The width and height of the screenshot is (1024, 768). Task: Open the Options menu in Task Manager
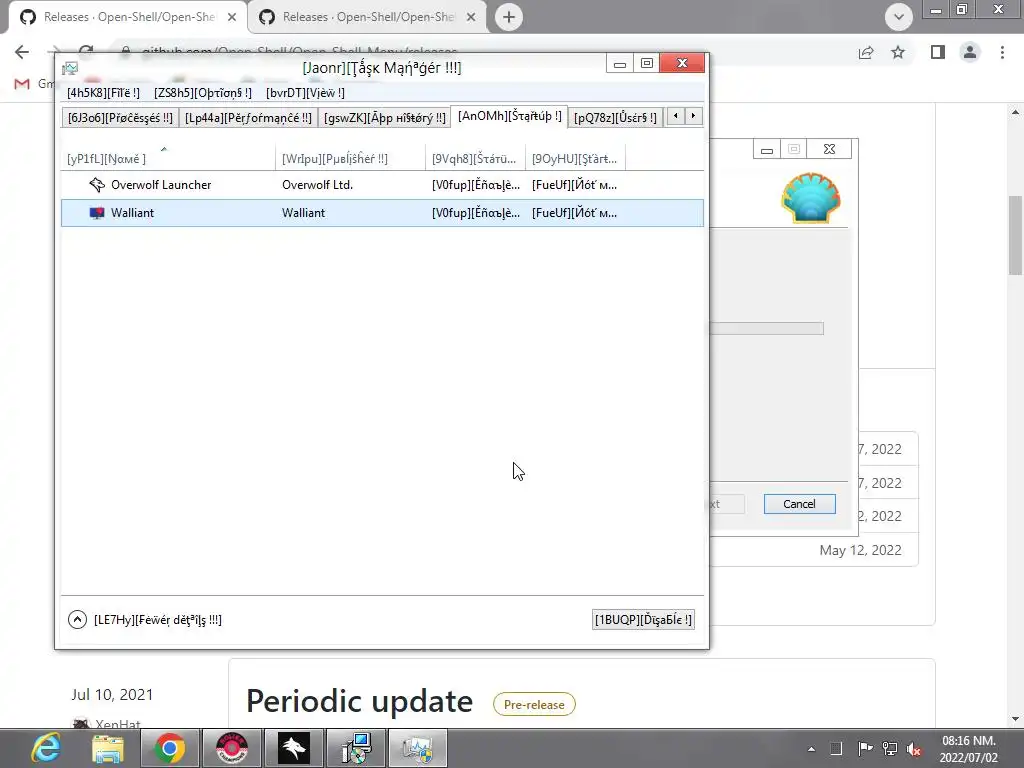tap(202, 93)
